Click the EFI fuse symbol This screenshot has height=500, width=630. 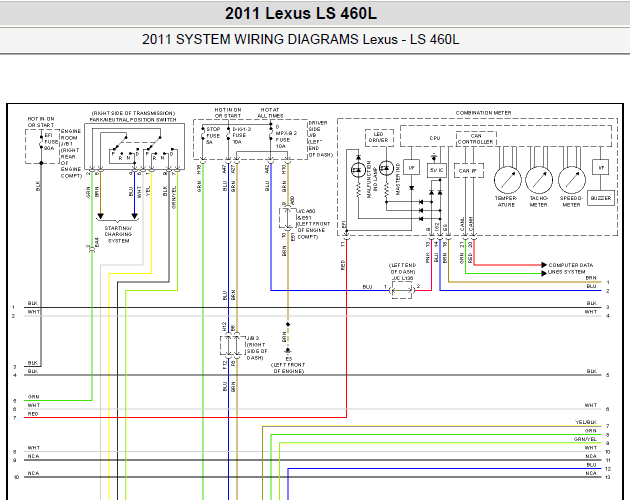(41, 141)
